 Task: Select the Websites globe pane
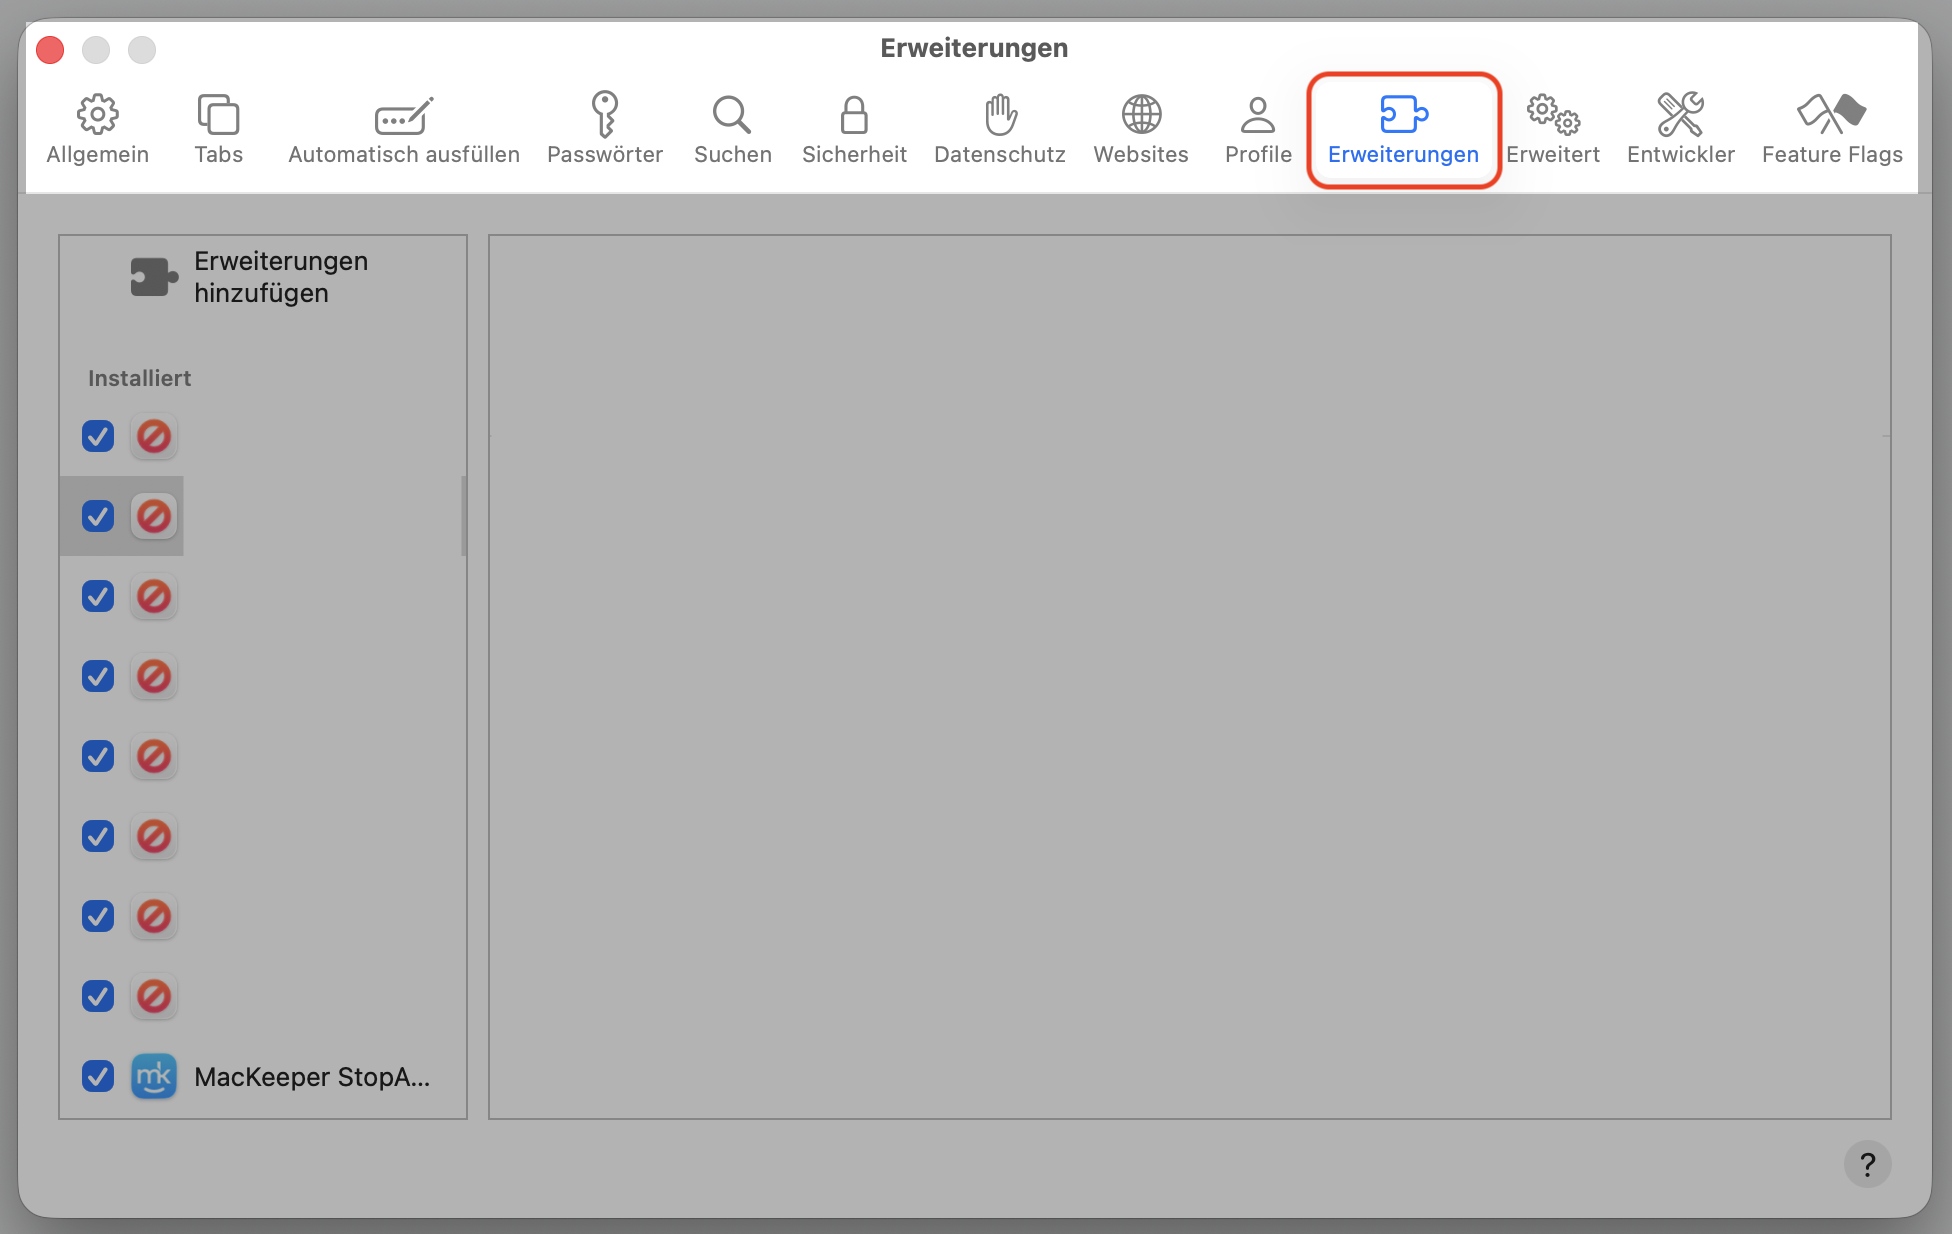click(1141, 130)
